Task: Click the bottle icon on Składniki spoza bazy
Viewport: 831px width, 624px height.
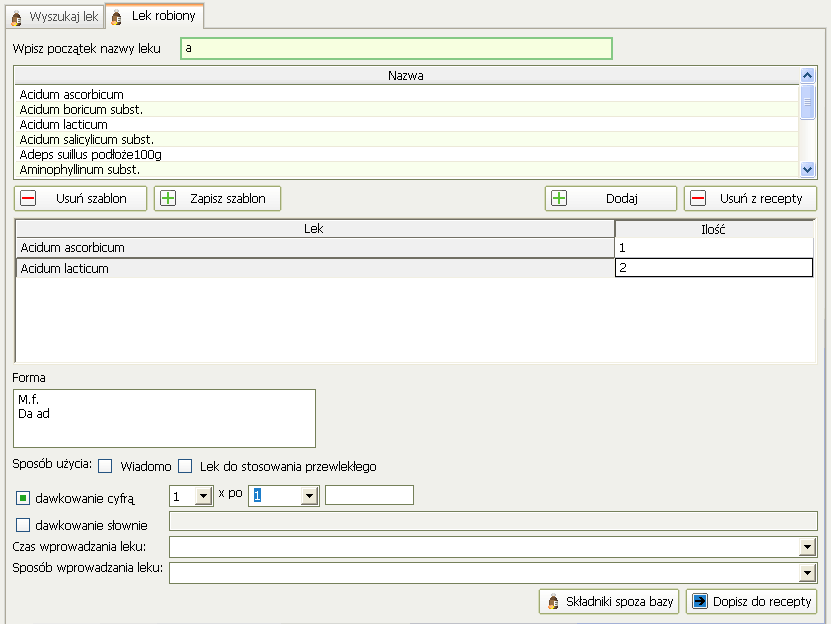Action: click(553, 601)
